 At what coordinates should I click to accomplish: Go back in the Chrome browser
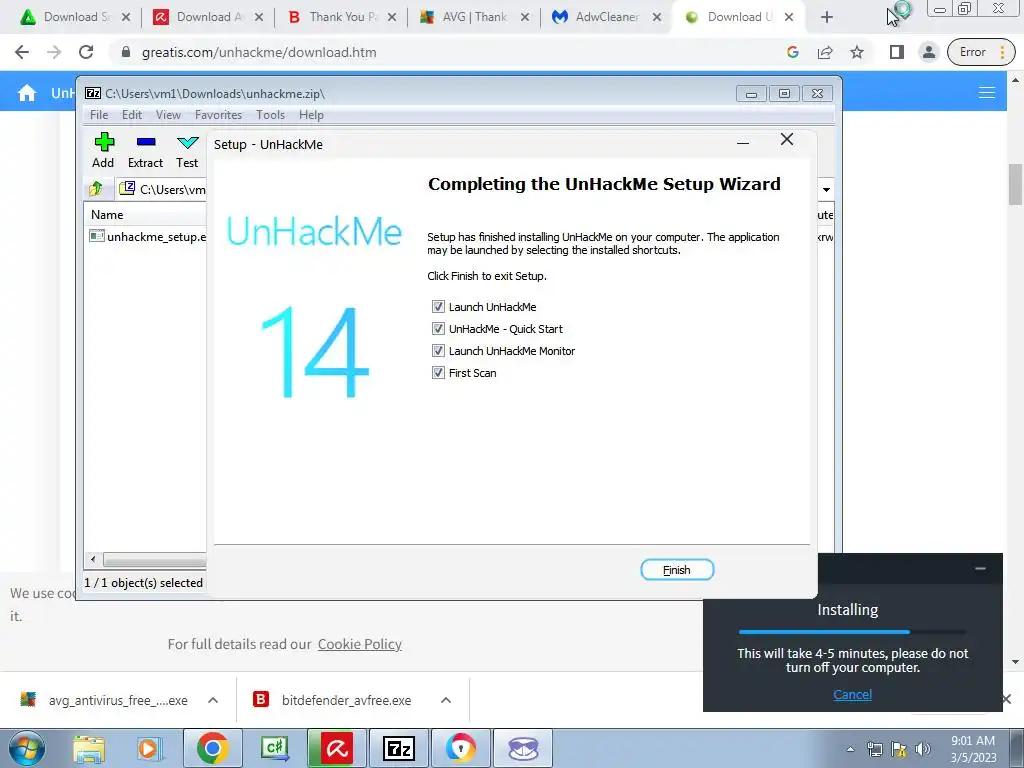(x=22, y=52)
